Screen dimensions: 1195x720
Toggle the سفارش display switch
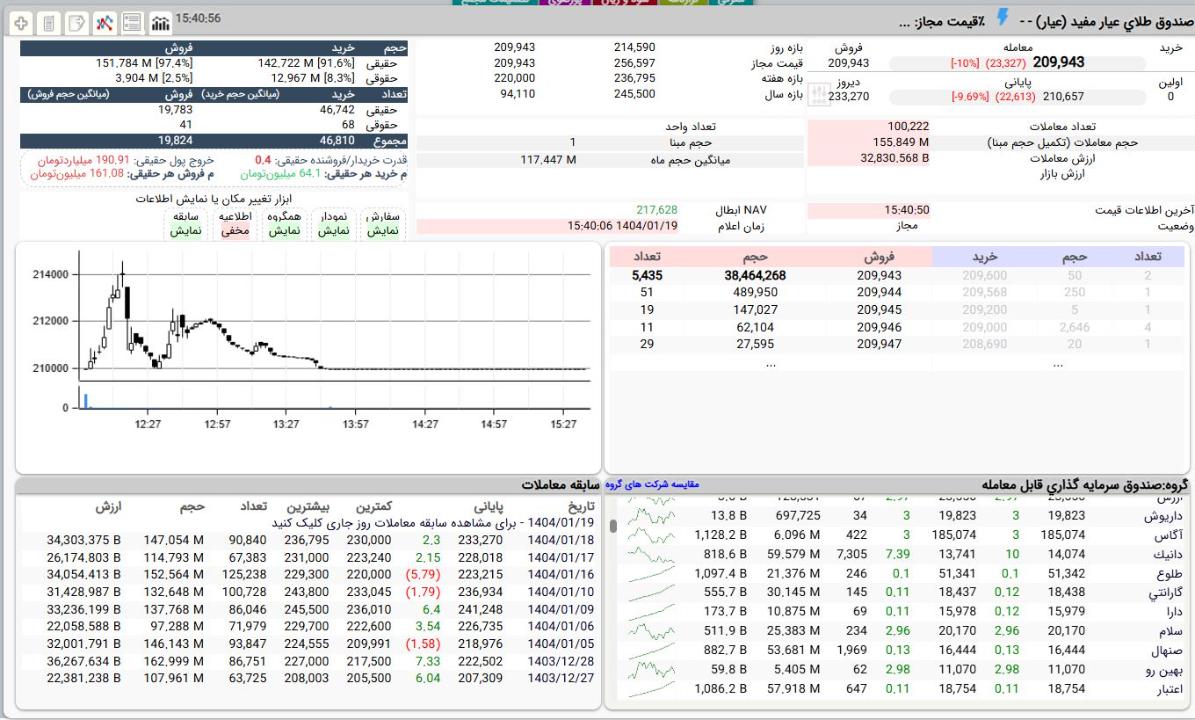pos(383,224)
